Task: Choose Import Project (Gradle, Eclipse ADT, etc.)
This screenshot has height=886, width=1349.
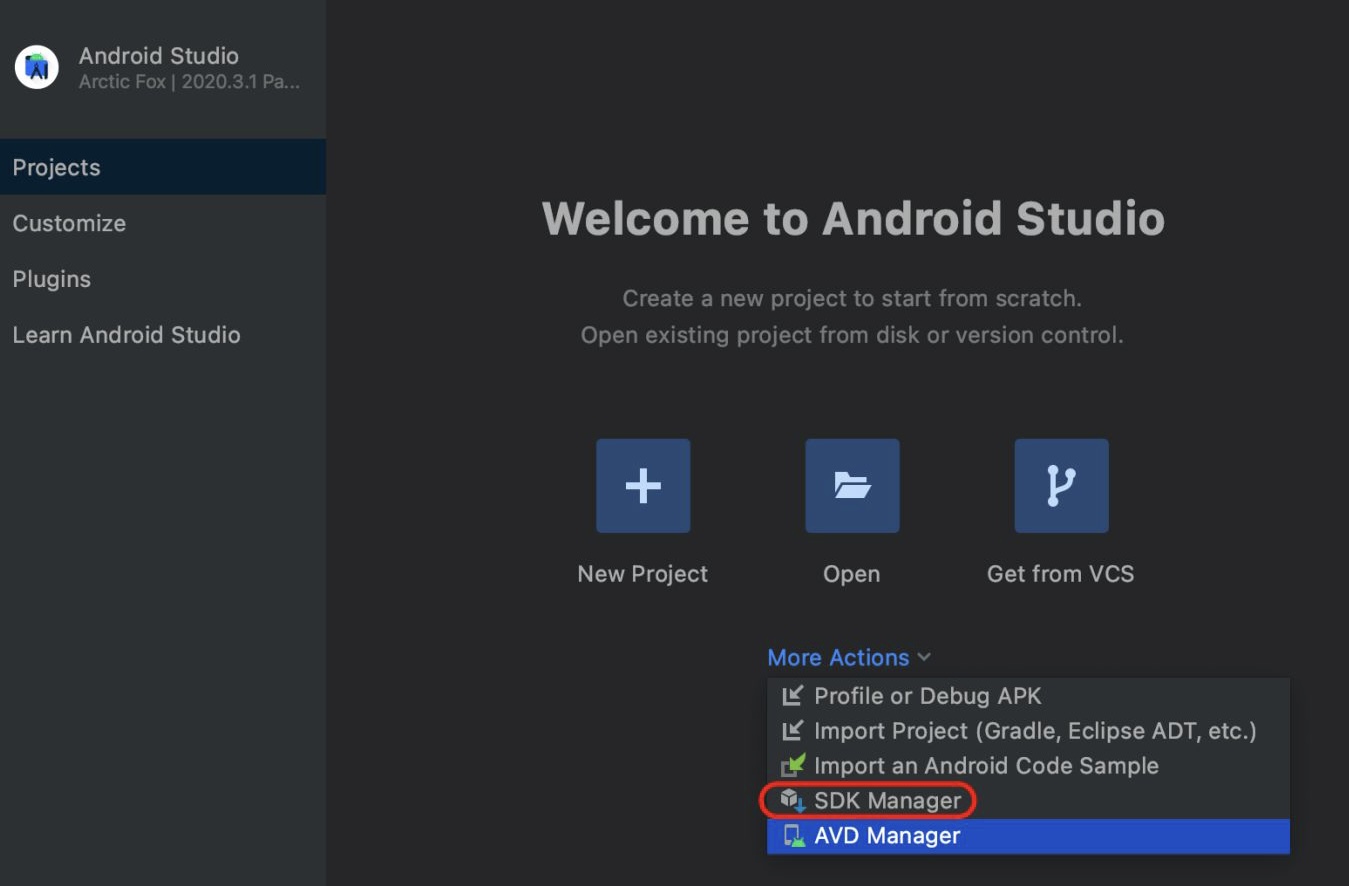Action: point(1028,731)
